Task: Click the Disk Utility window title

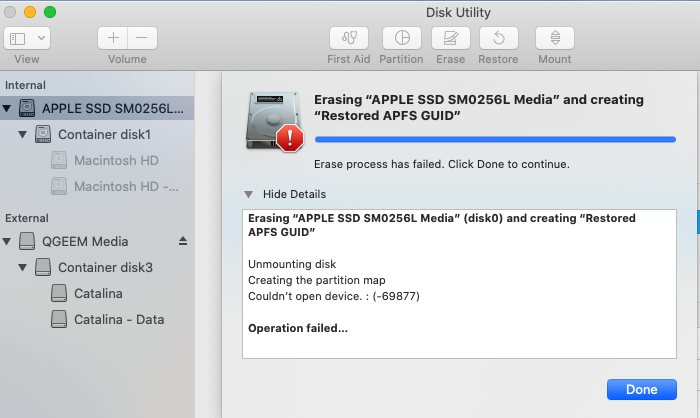Action: pyautogui.click(x=458, y=13)
